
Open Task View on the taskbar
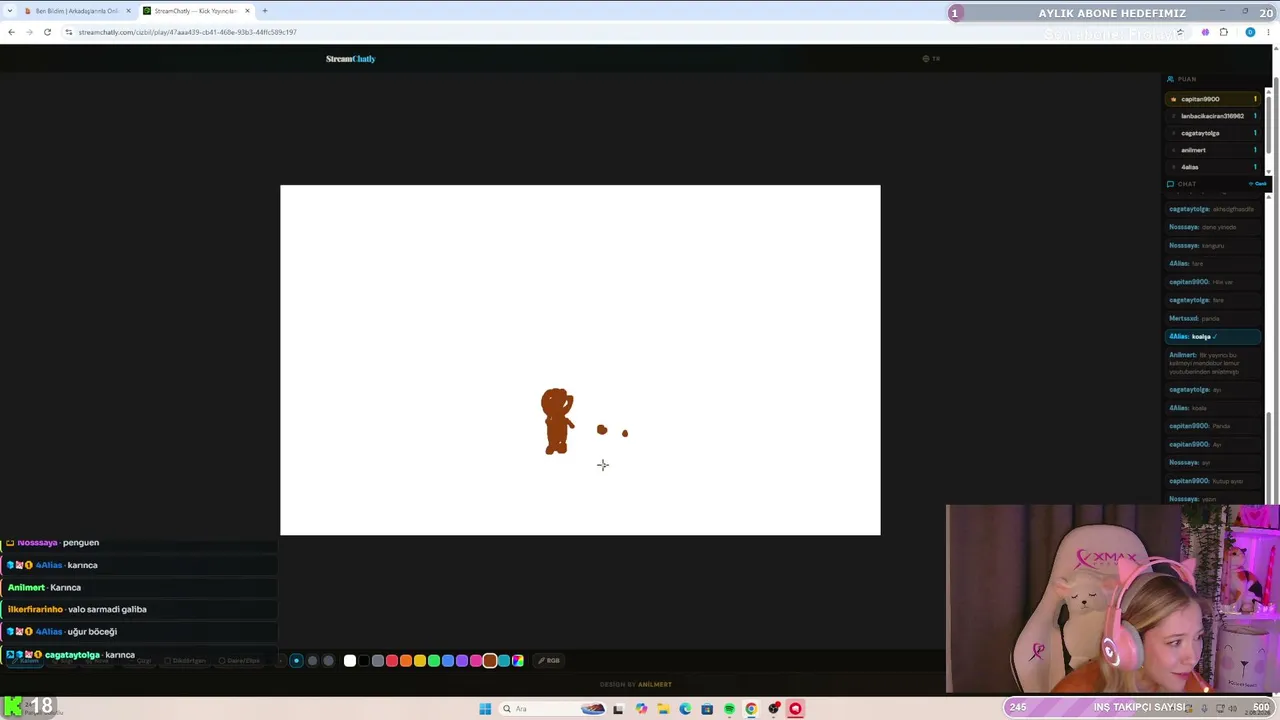click(x=618, y=709)
